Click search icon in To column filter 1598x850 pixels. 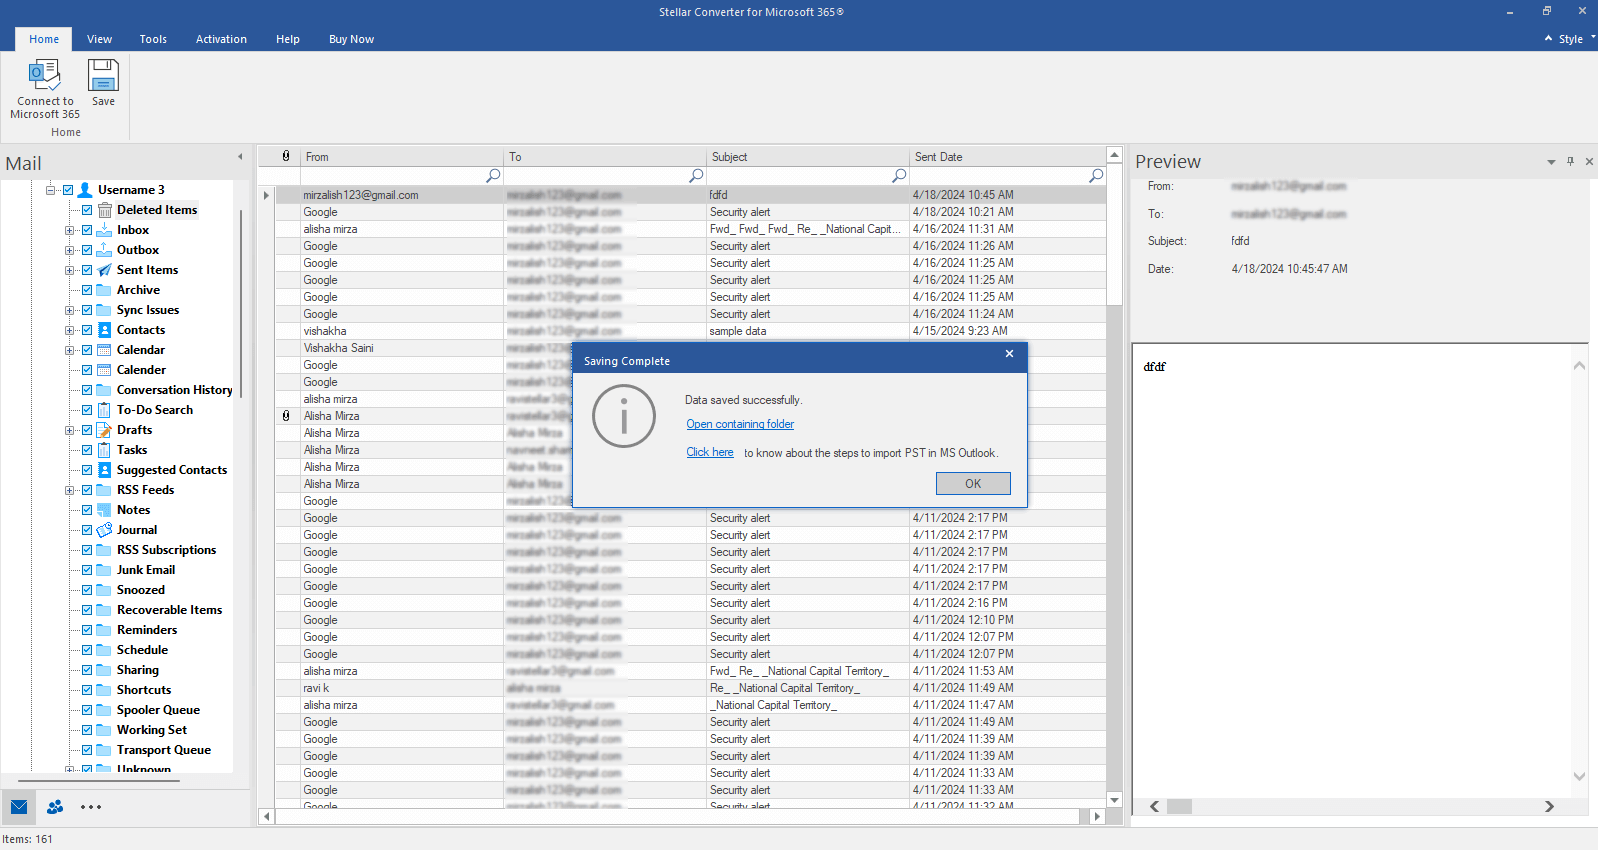point(696,176)
